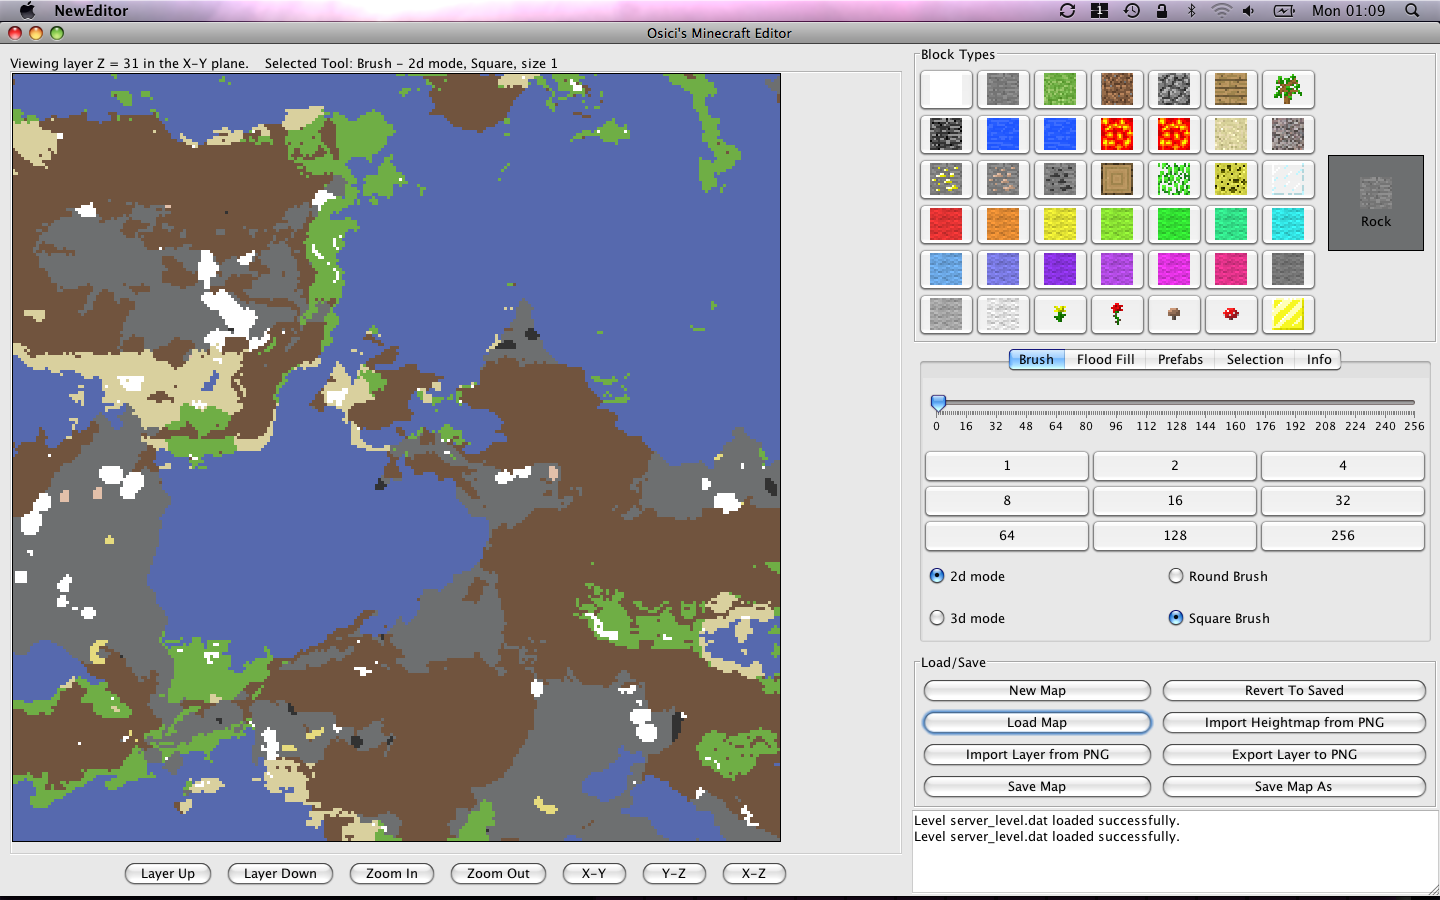Click the Load Map button
Image resolution: width=1440 pixels, height=900 pixels.
tap(1037, 722)
